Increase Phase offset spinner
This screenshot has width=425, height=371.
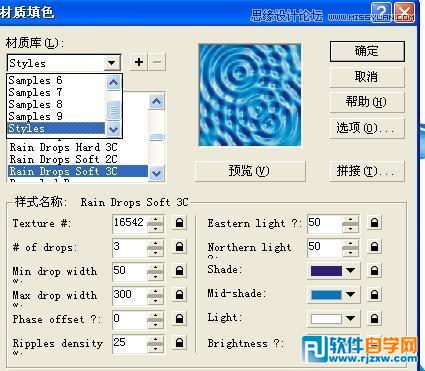(155, 315)
